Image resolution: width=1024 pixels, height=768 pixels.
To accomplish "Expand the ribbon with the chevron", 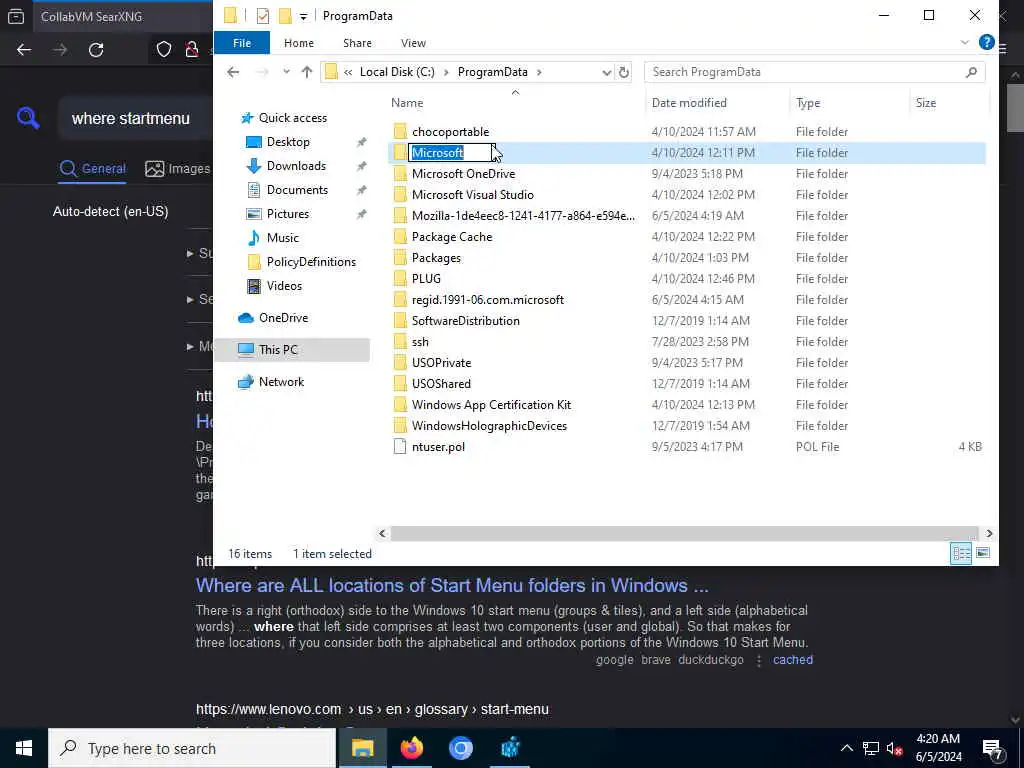I will click(964, 42).
